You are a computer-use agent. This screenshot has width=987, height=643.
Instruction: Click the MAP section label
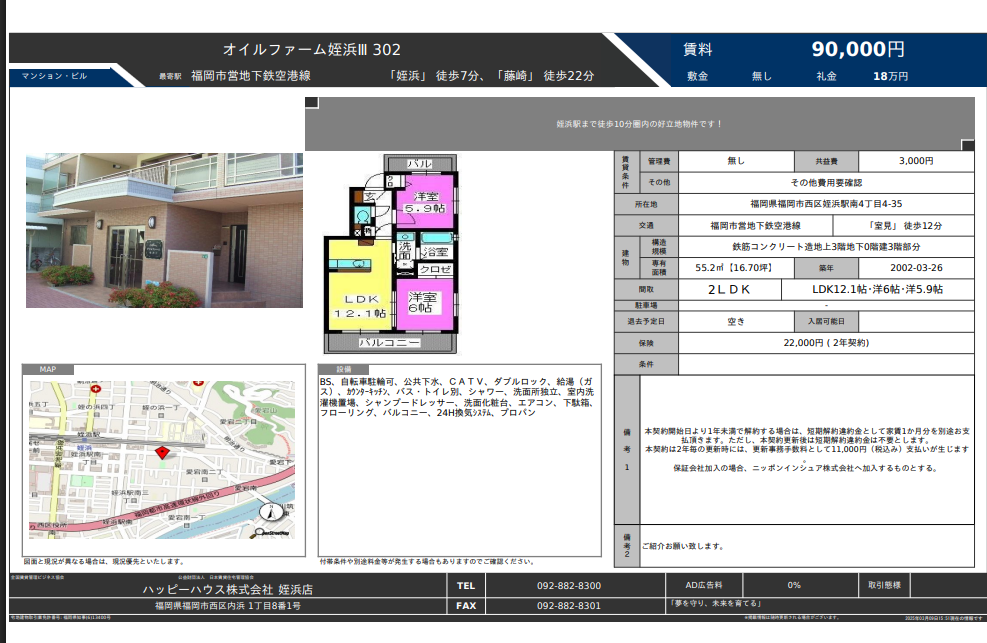pyautogui.click(x=48, y=369)
